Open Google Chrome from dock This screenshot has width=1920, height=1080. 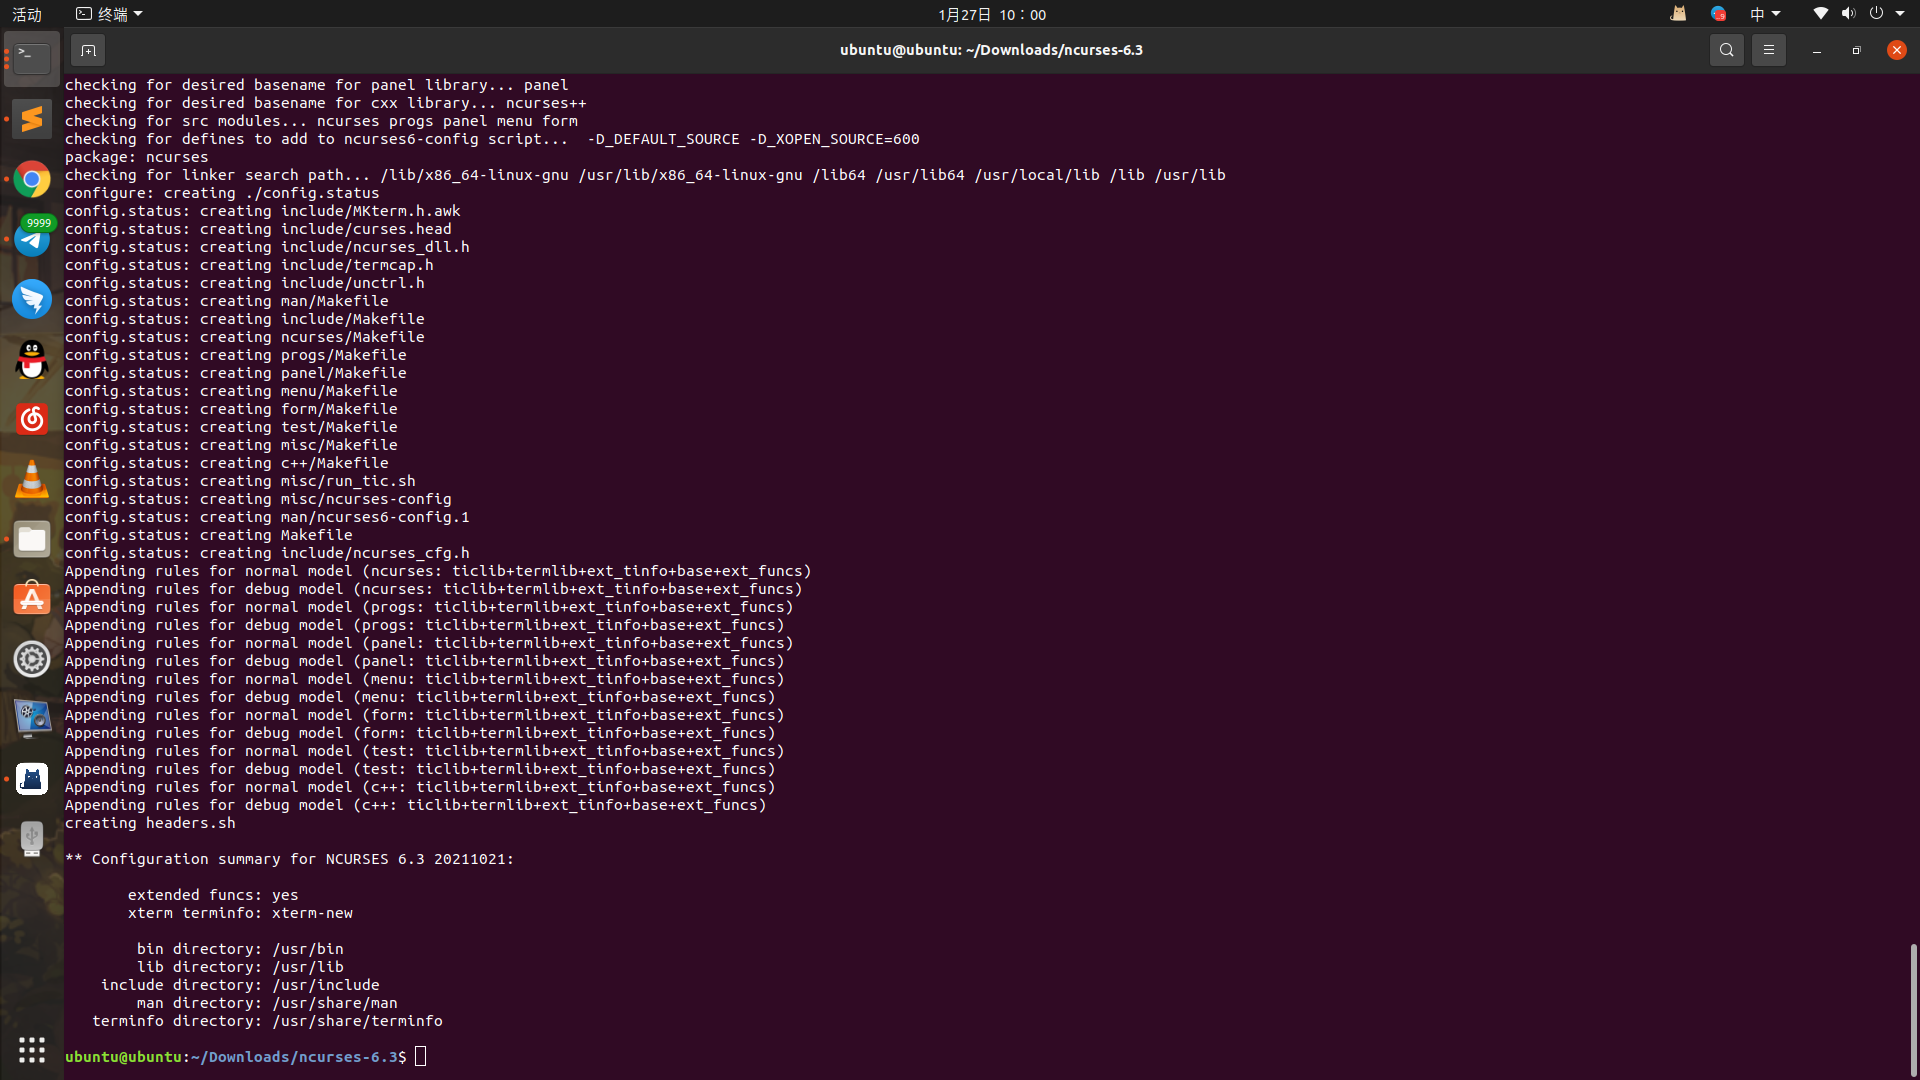click(32, 179)
